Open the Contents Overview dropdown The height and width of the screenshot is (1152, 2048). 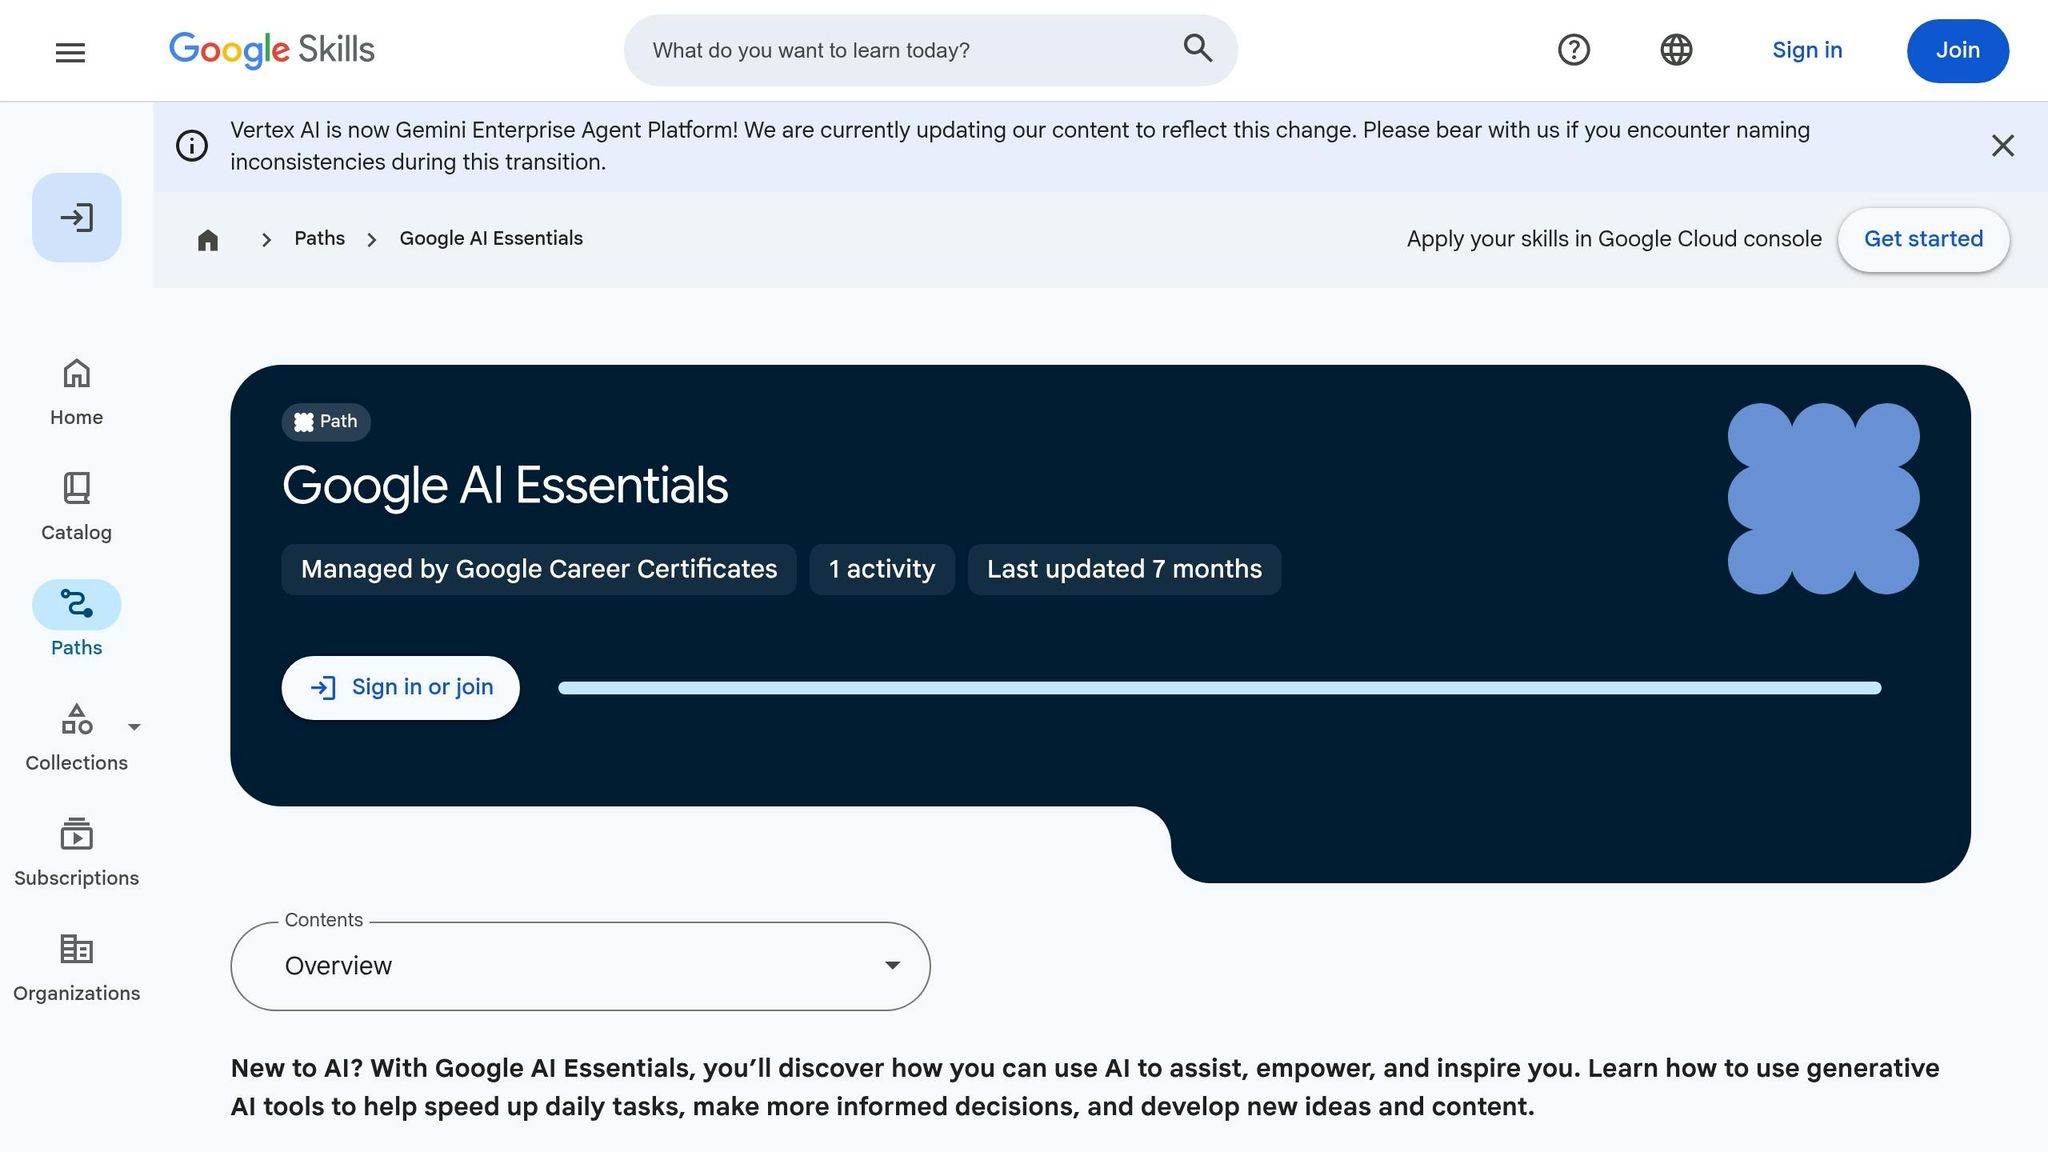click(580, 966)
